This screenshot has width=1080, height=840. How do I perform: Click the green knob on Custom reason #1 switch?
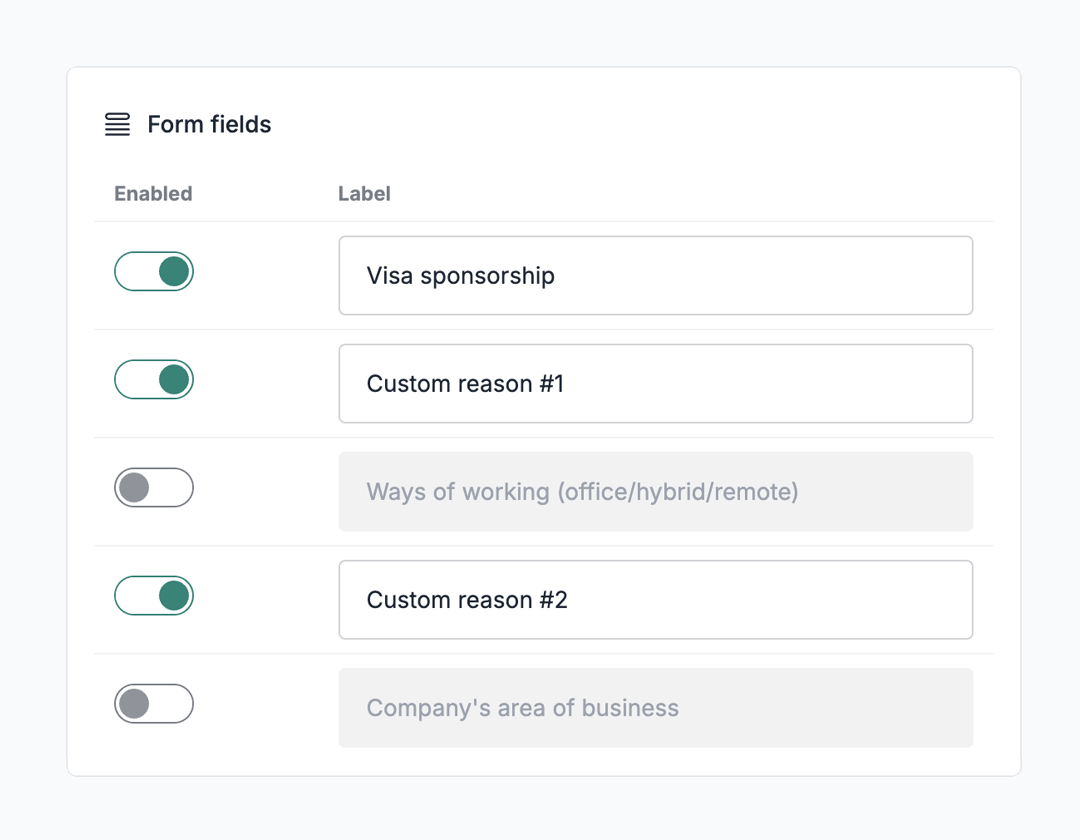(174, 380)
